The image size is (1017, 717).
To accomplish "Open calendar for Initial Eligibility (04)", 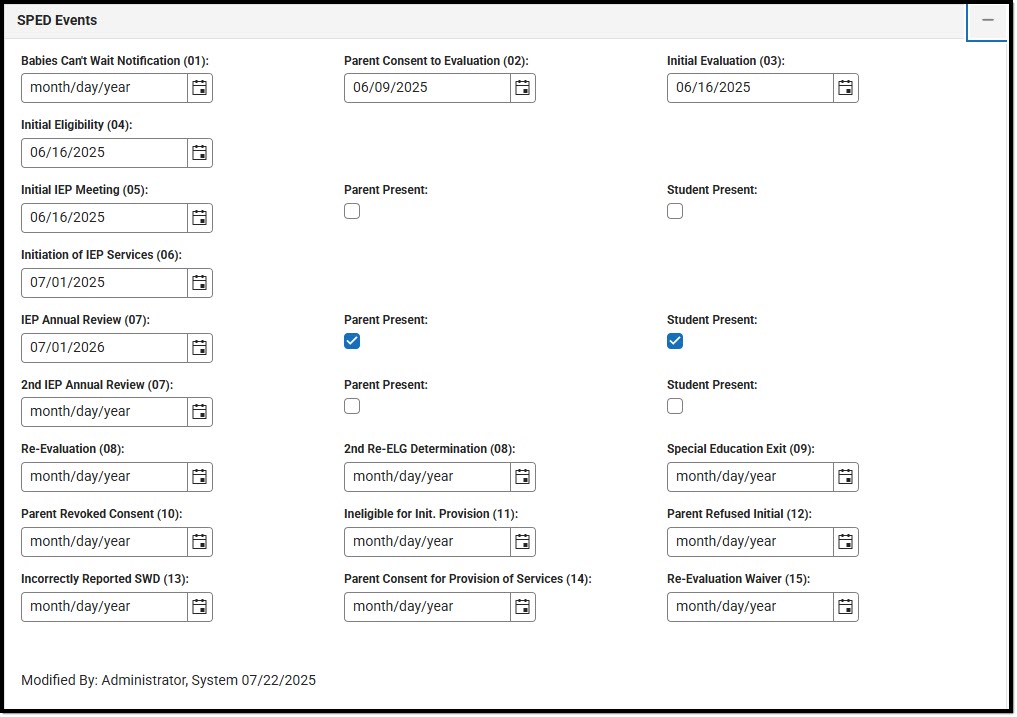I will coord(200,152).
